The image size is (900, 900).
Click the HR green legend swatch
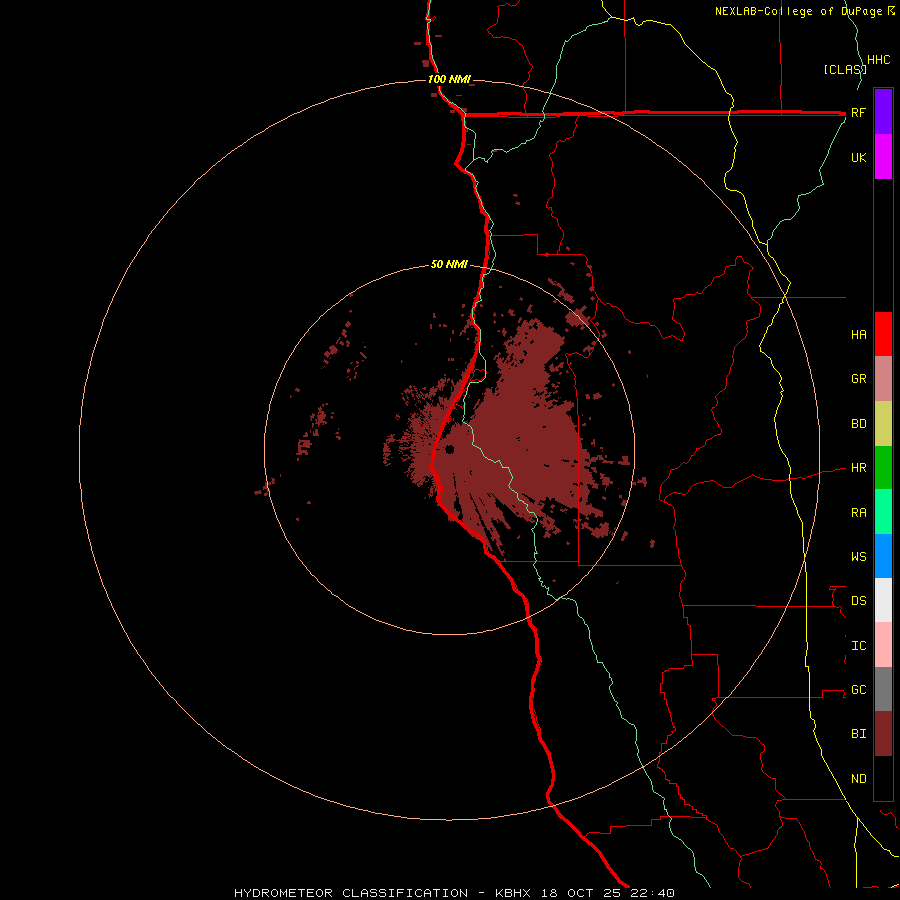click(x=883, y=468)
